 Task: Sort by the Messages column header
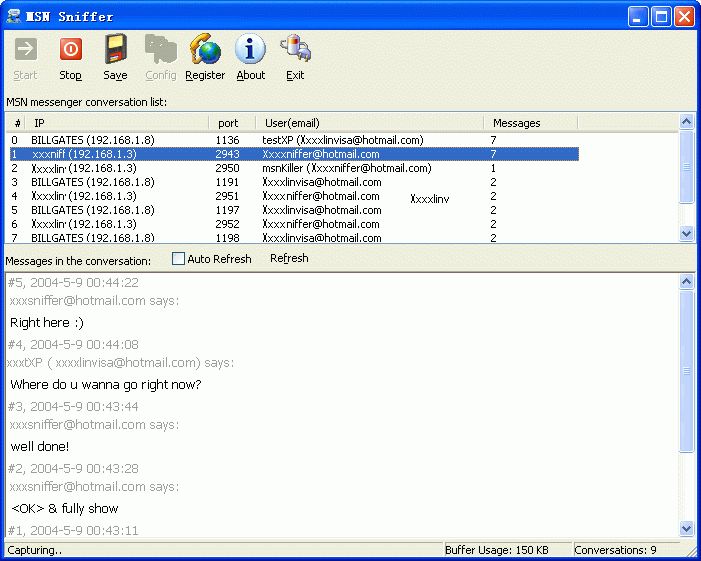click(530, 122)
